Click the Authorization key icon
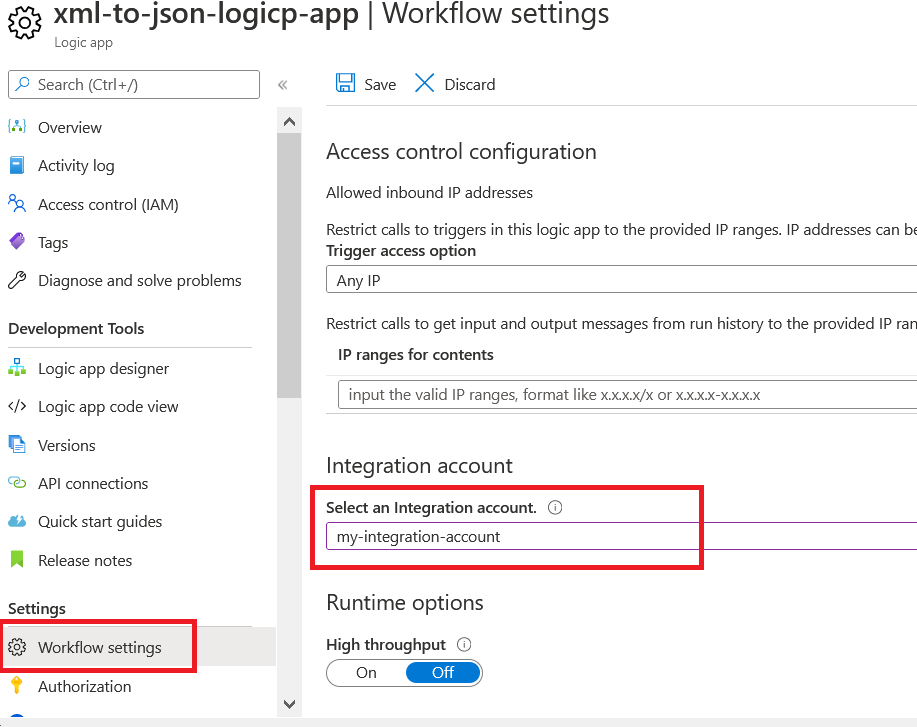The image size is (917, 727). [17, 685]
